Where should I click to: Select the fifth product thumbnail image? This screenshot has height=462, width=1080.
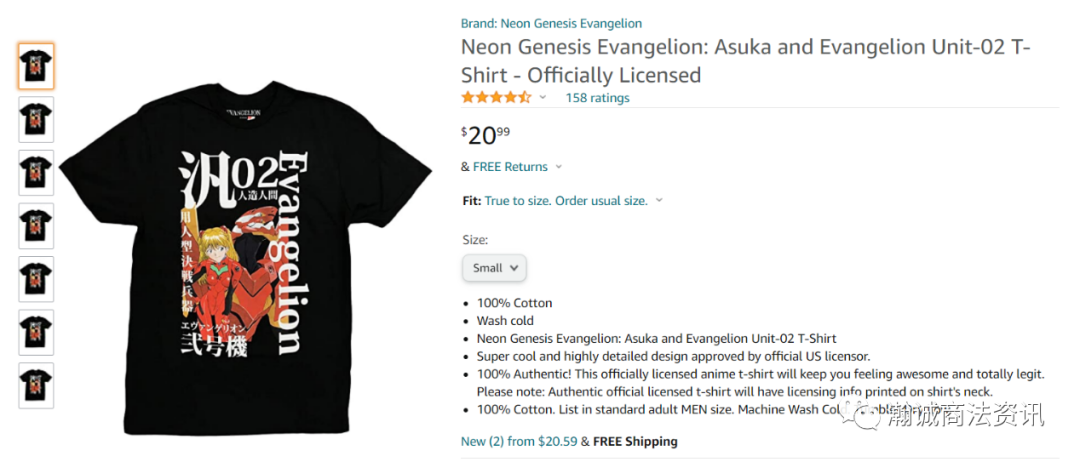tap(36, 279)
